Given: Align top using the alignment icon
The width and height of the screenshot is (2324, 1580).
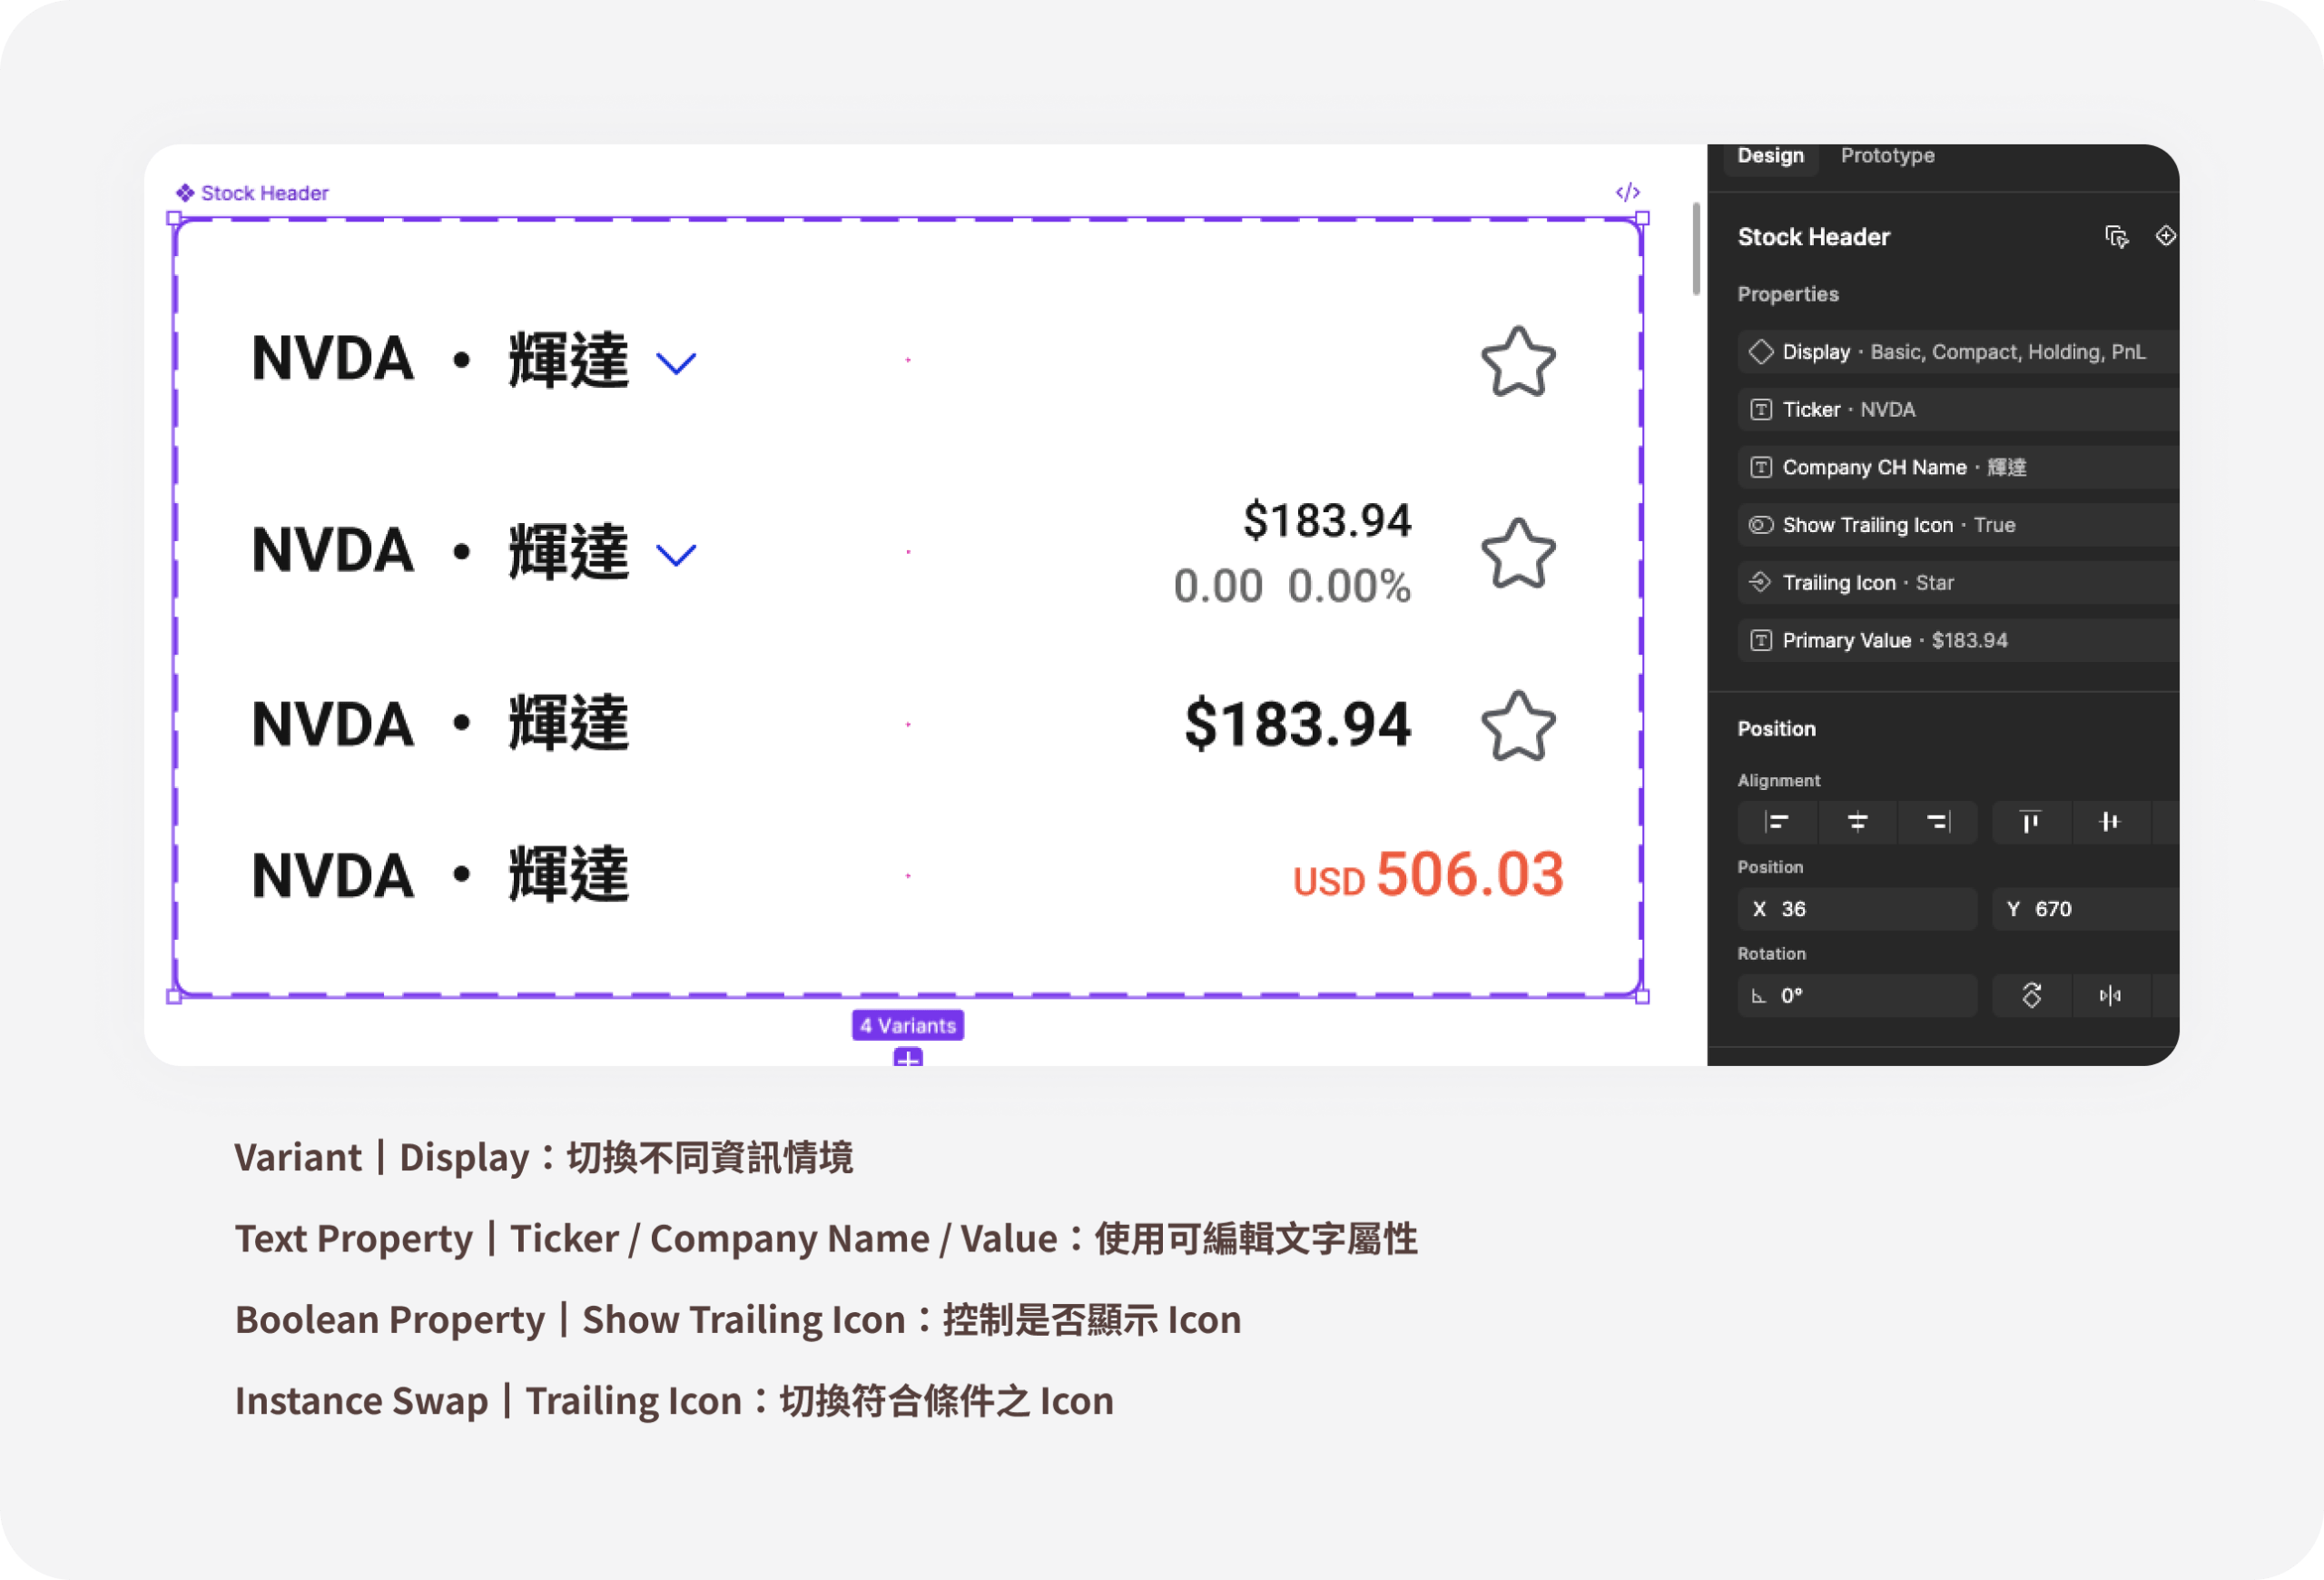Looking at the screenshot, I should point(2030,822).
